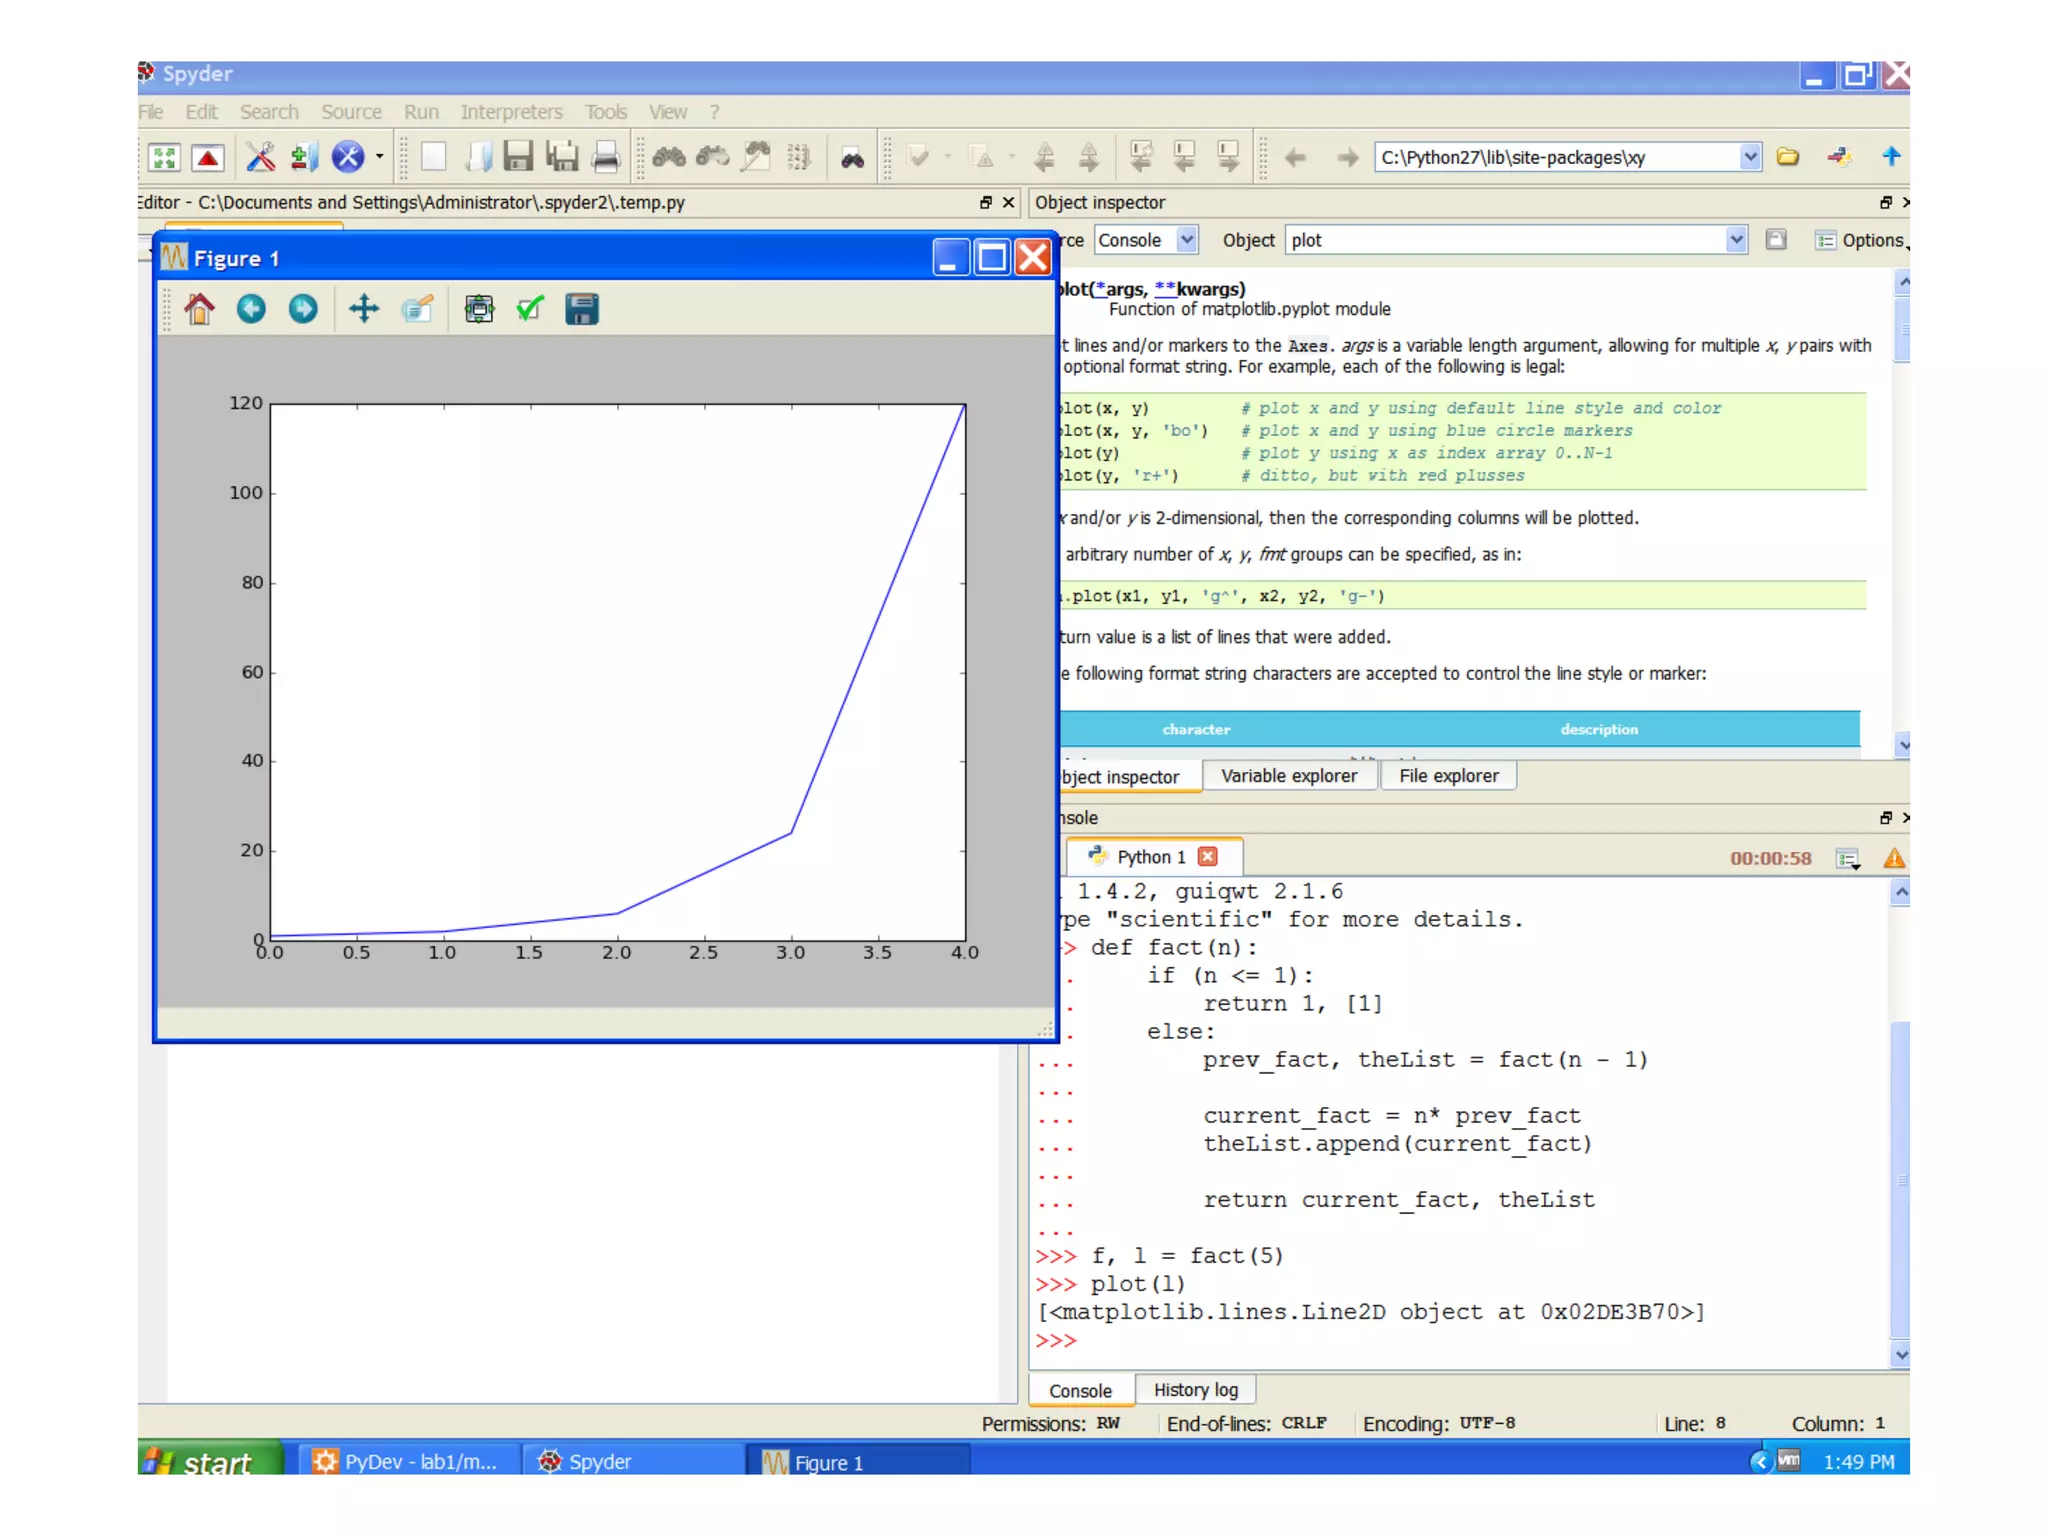Open the File menu
This screenshot has width=2048, height=1536.
click(151, 112)
